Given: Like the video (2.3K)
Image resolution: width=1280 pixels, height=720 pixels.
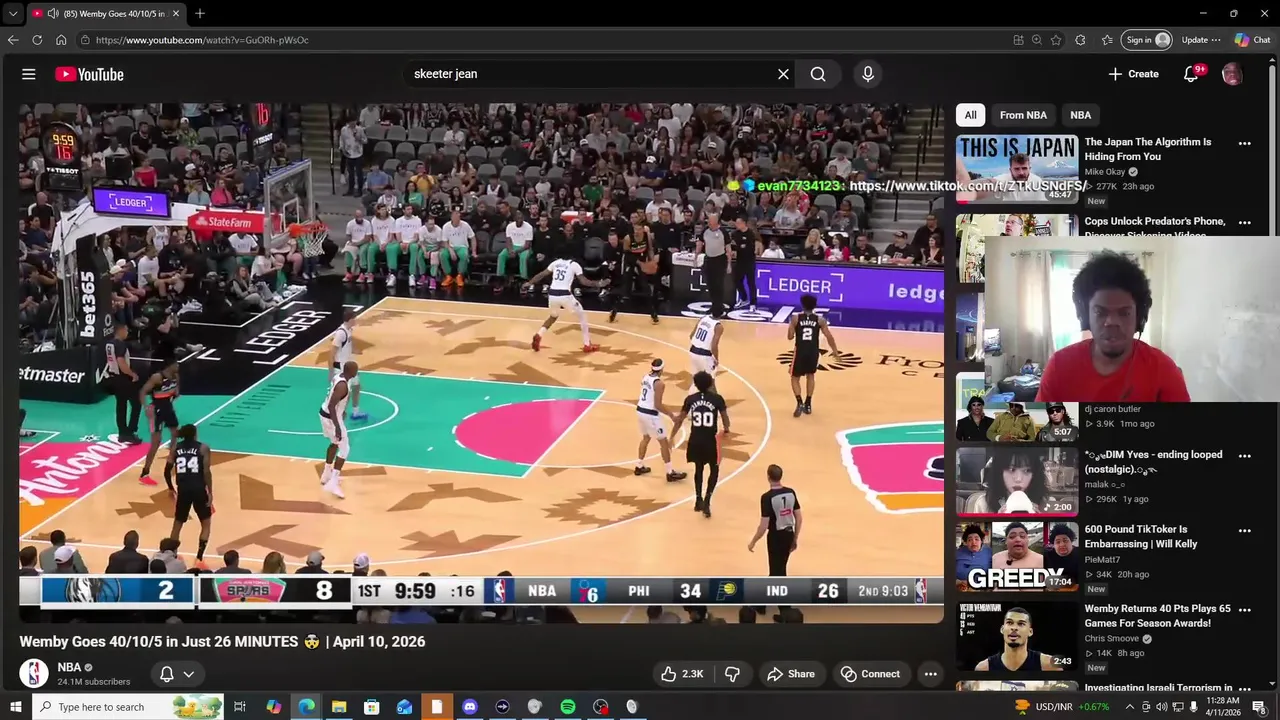Looking at the screenshot, I should 682,674.
